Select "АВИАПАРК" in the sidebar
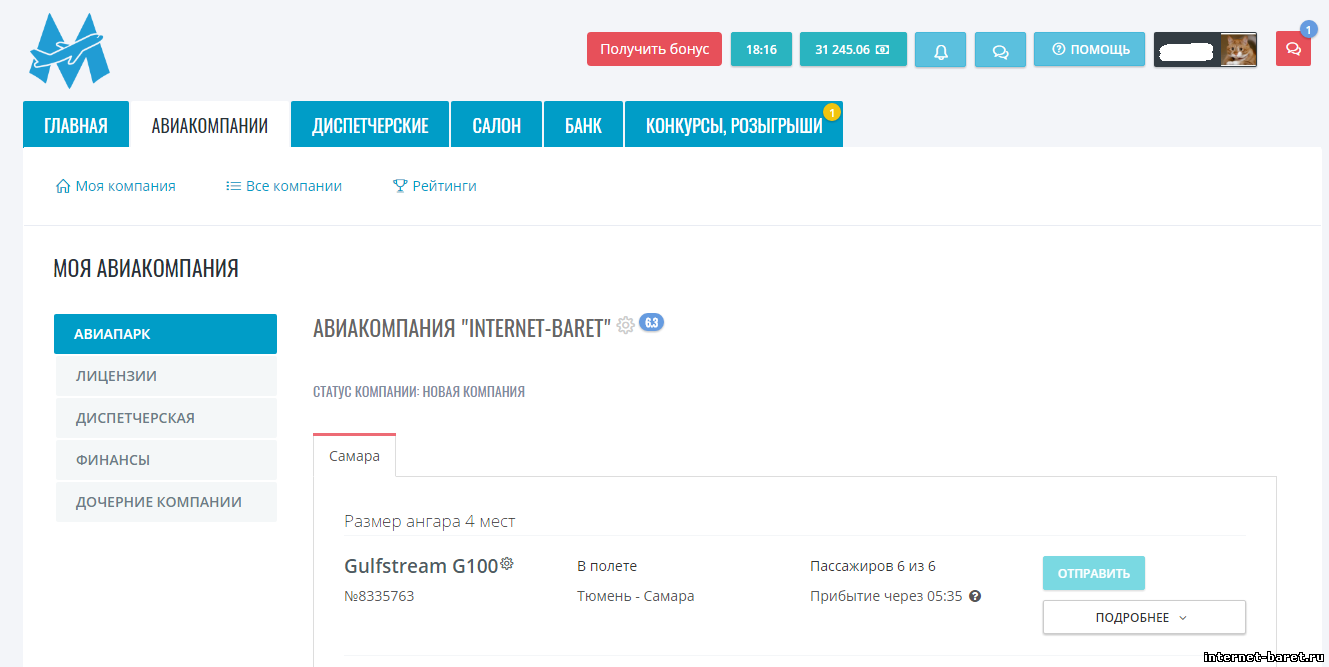 coord(165,334)
